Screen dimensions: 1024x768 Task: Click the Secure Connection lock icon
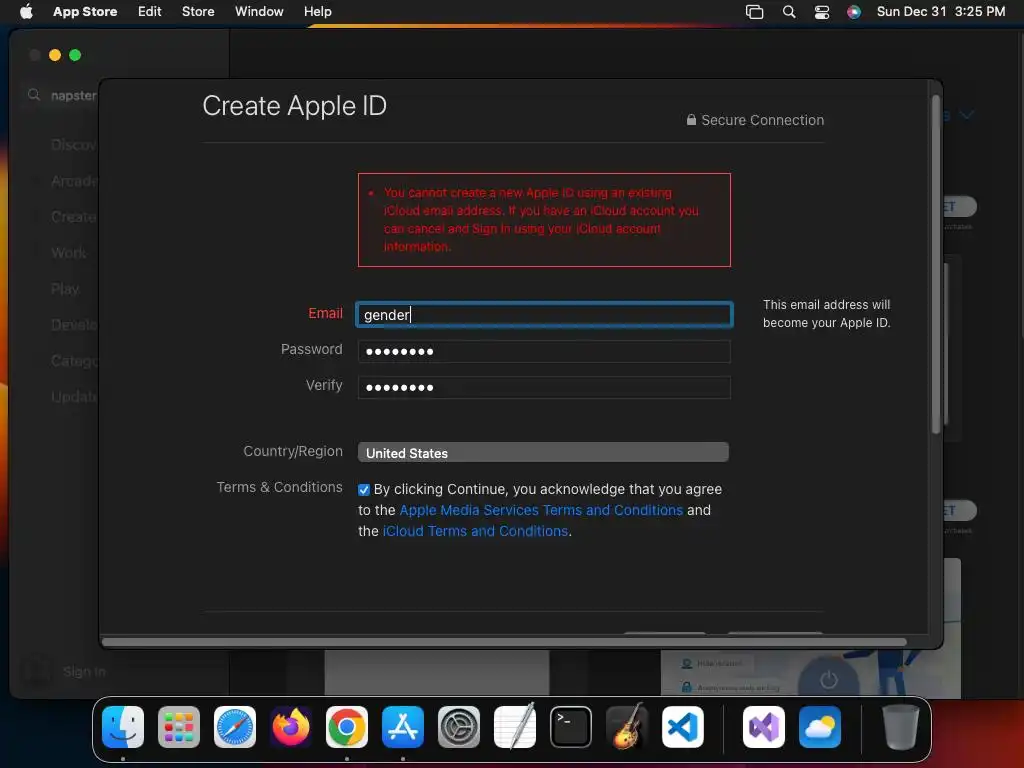coord(691,120)
